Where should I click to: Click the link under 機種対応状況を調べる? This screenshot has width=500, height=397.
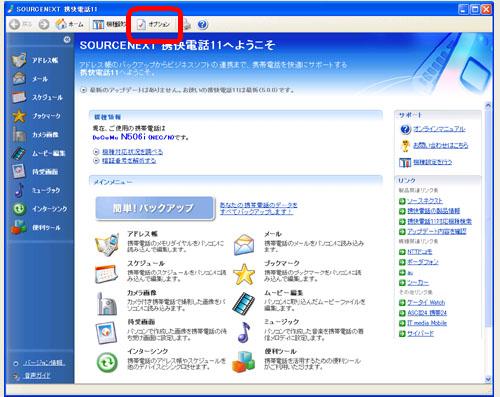pyautogui.click(x=129, y=161)
